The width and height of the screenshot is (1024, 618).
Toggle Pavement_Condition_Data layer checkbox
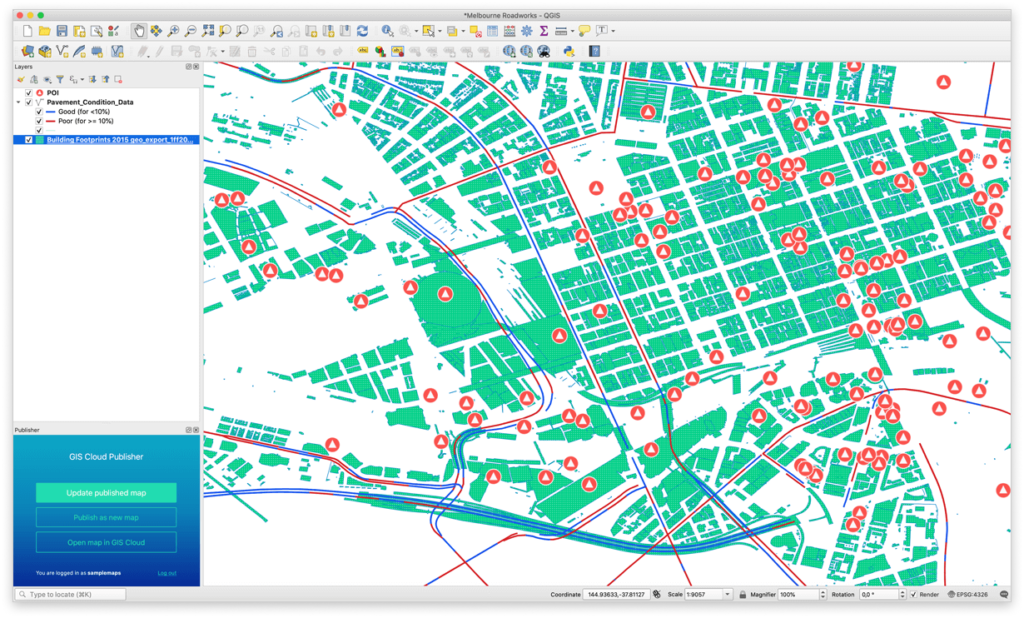pos(29,102)
